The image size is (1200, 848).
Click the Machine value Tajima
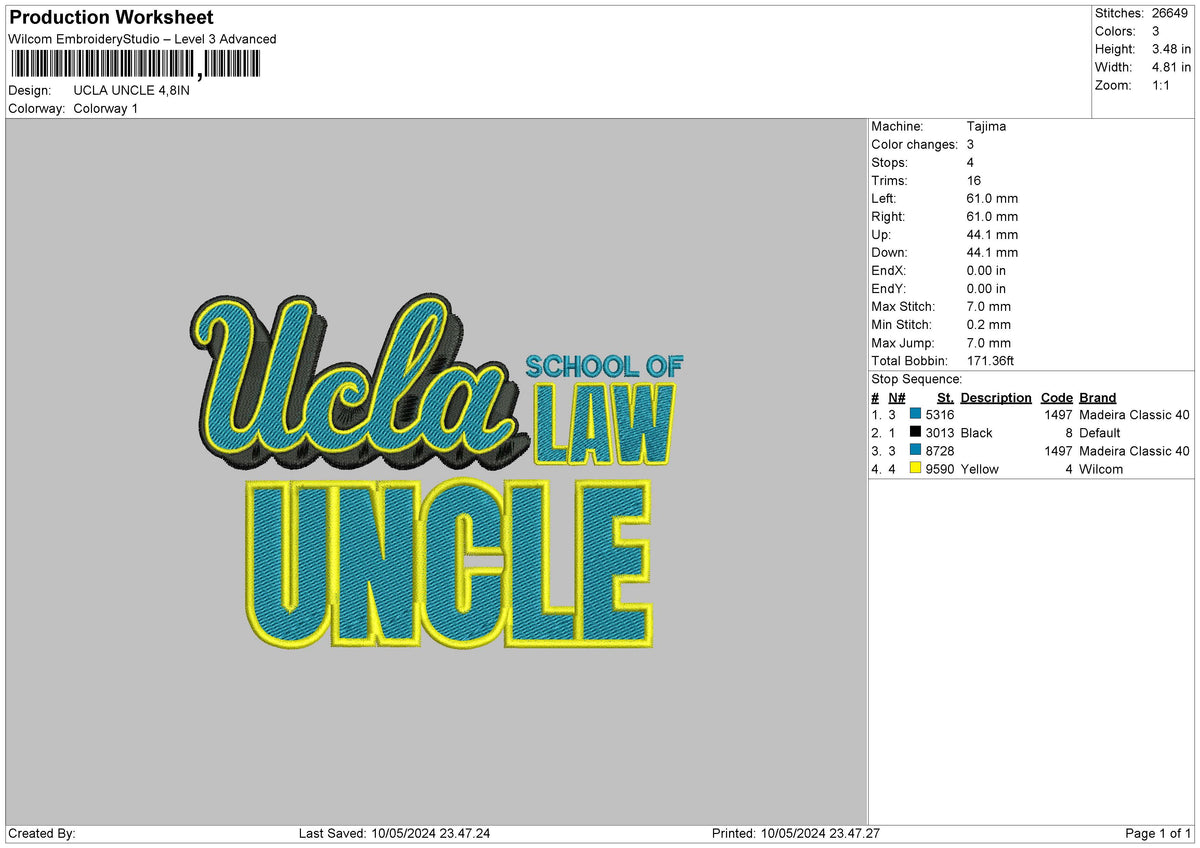986,126
